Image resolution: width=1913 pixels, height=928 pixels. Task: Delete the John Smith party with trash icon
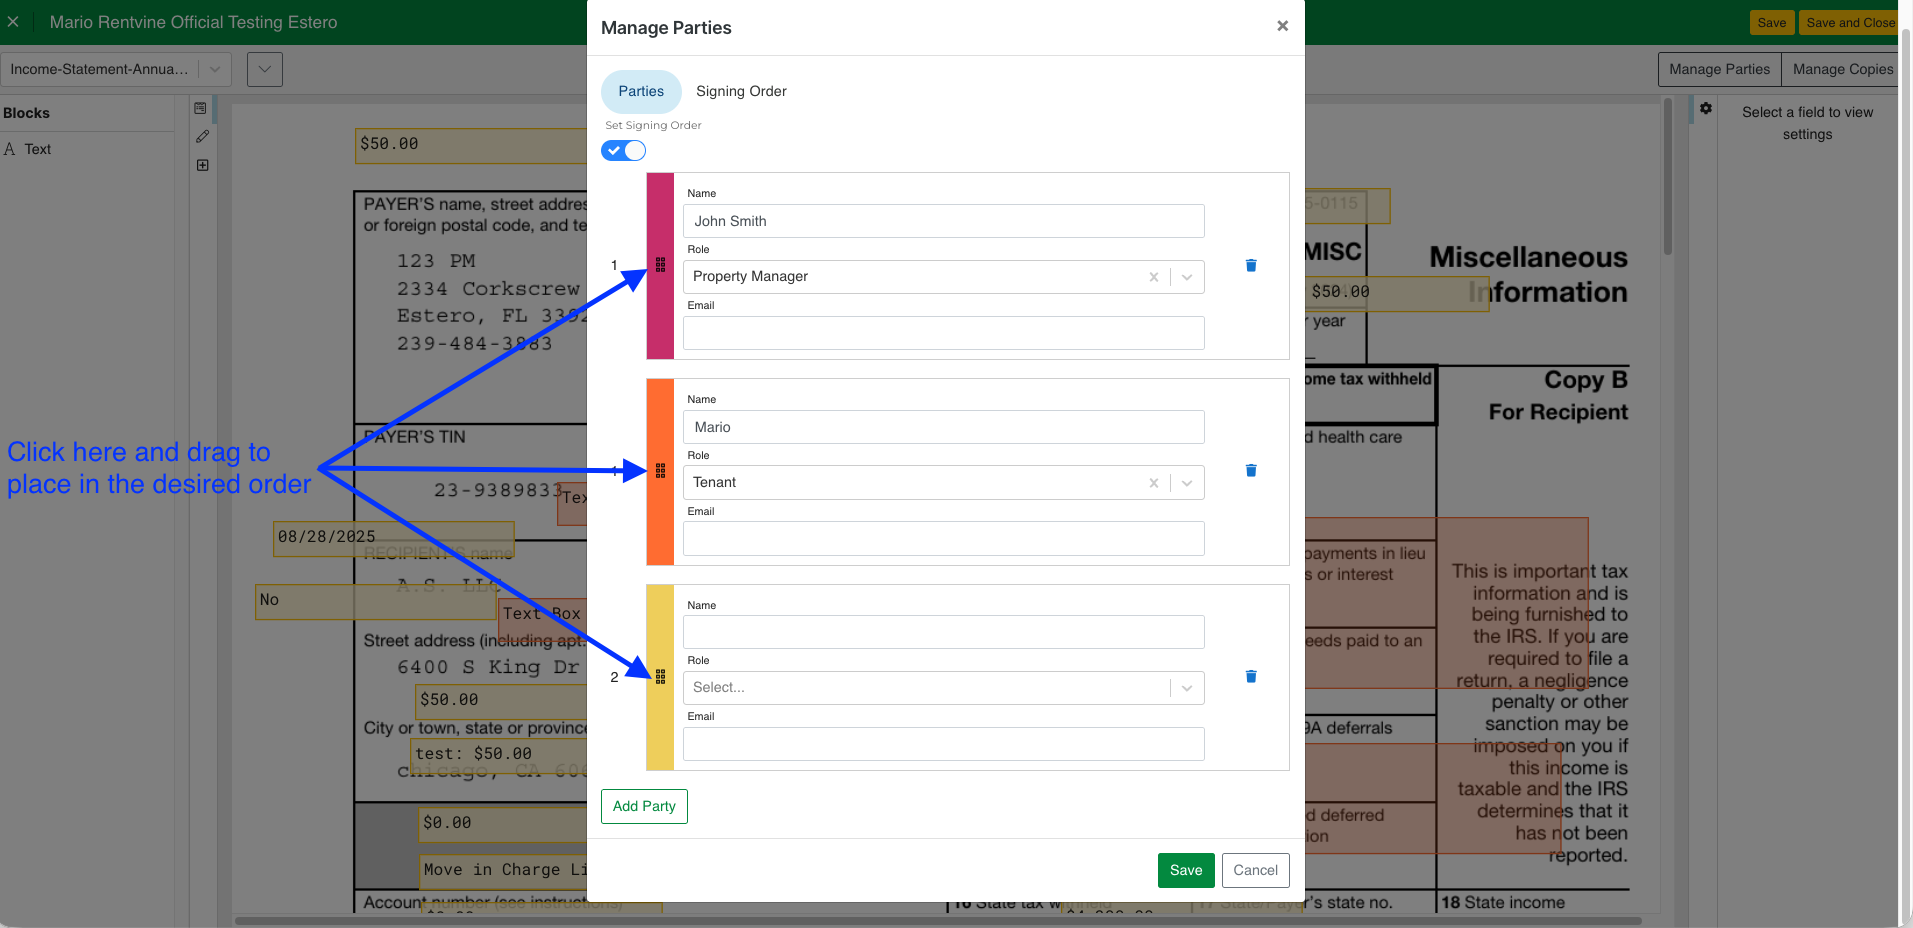pos(1250,266)
